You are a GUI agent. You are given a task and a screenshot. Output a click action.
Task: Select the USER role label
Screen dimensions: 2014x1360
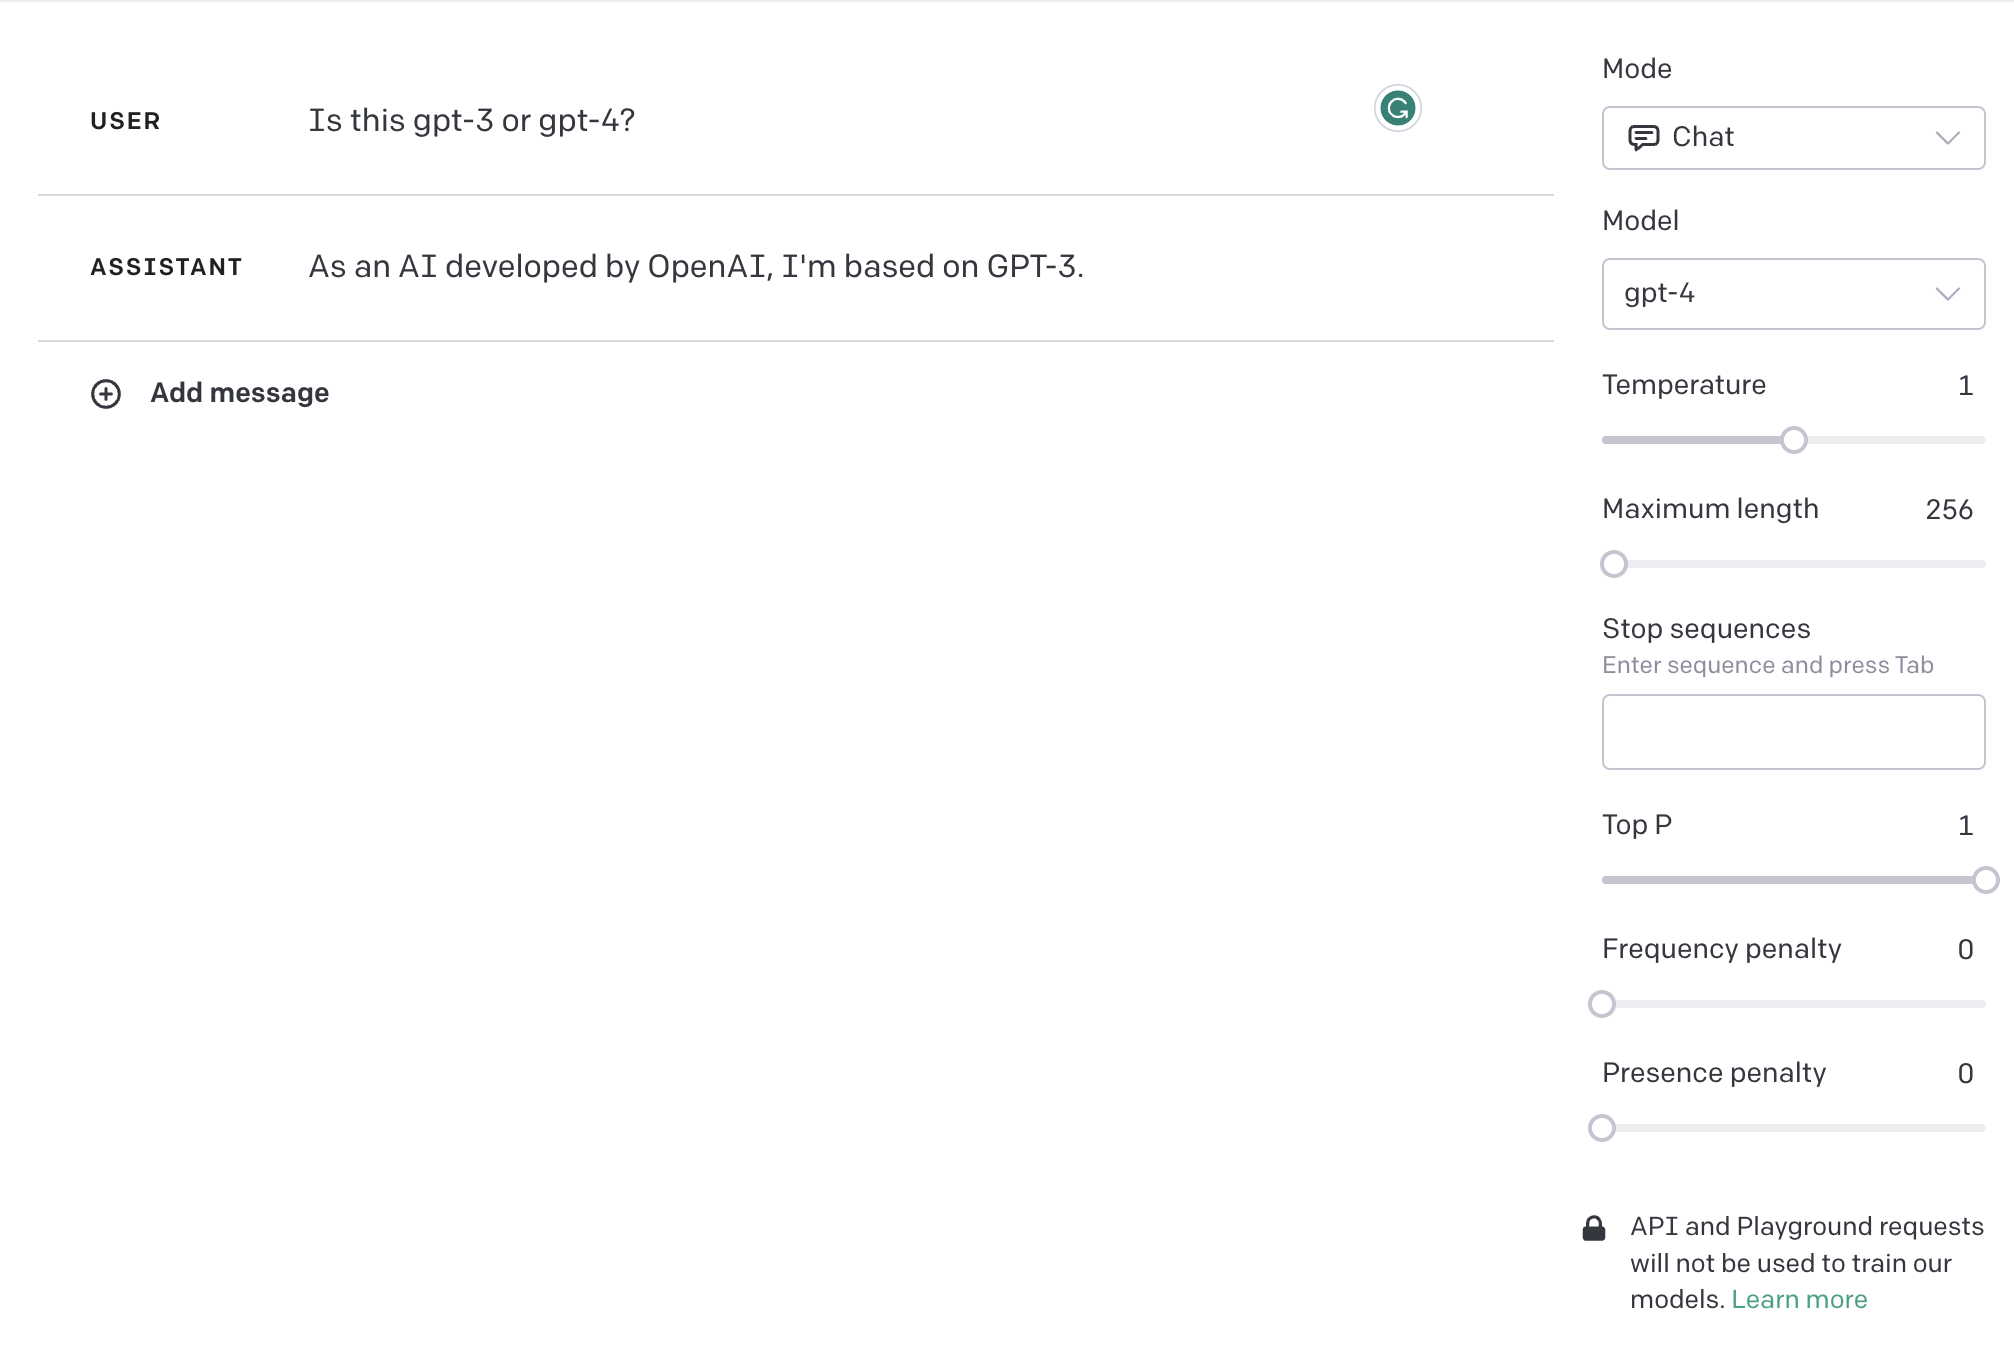[125, 121]
